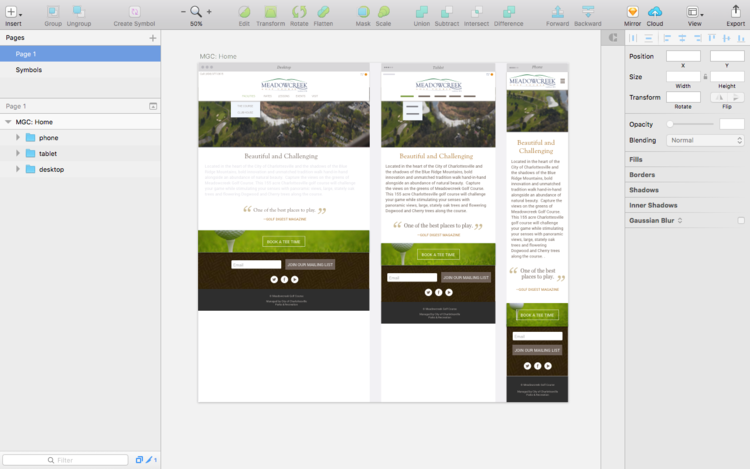Collapse the Page 1 pages list toggle
Image resolution: width=750 pixels, height=469 pixels.
[153, 106]
